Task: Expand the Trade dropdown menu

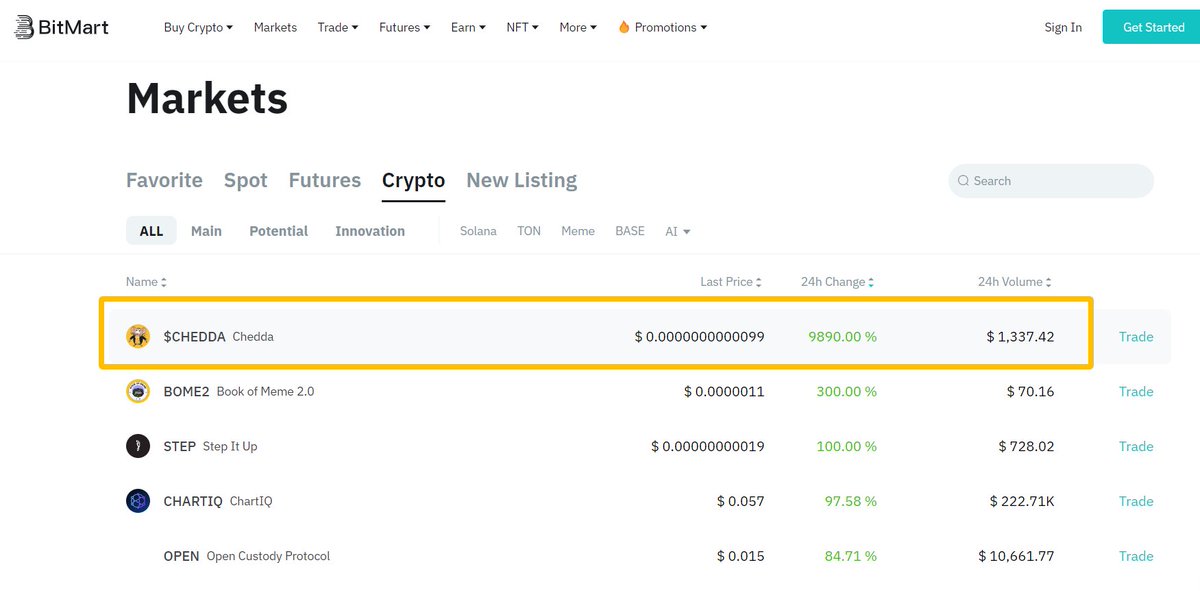Action: (338, 27)
